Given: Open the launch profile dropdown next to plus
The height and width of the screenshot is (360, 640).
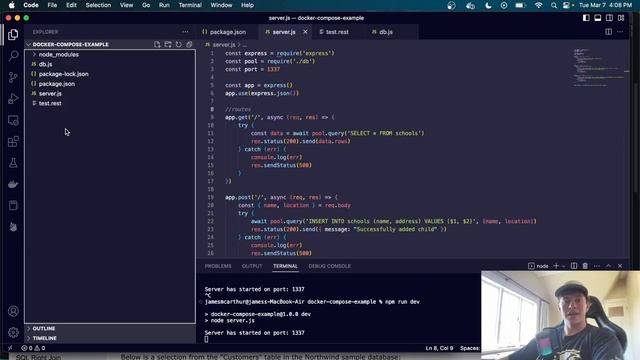Looking at the screenshot, I should pyautogui.click(x=564, y=266).
